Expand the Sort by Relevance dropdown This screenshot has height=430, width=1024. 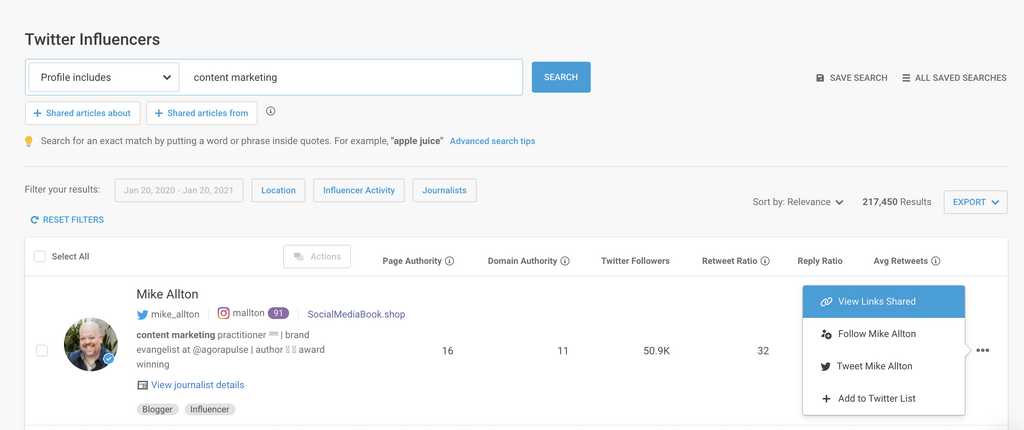[x=798, y=202]
